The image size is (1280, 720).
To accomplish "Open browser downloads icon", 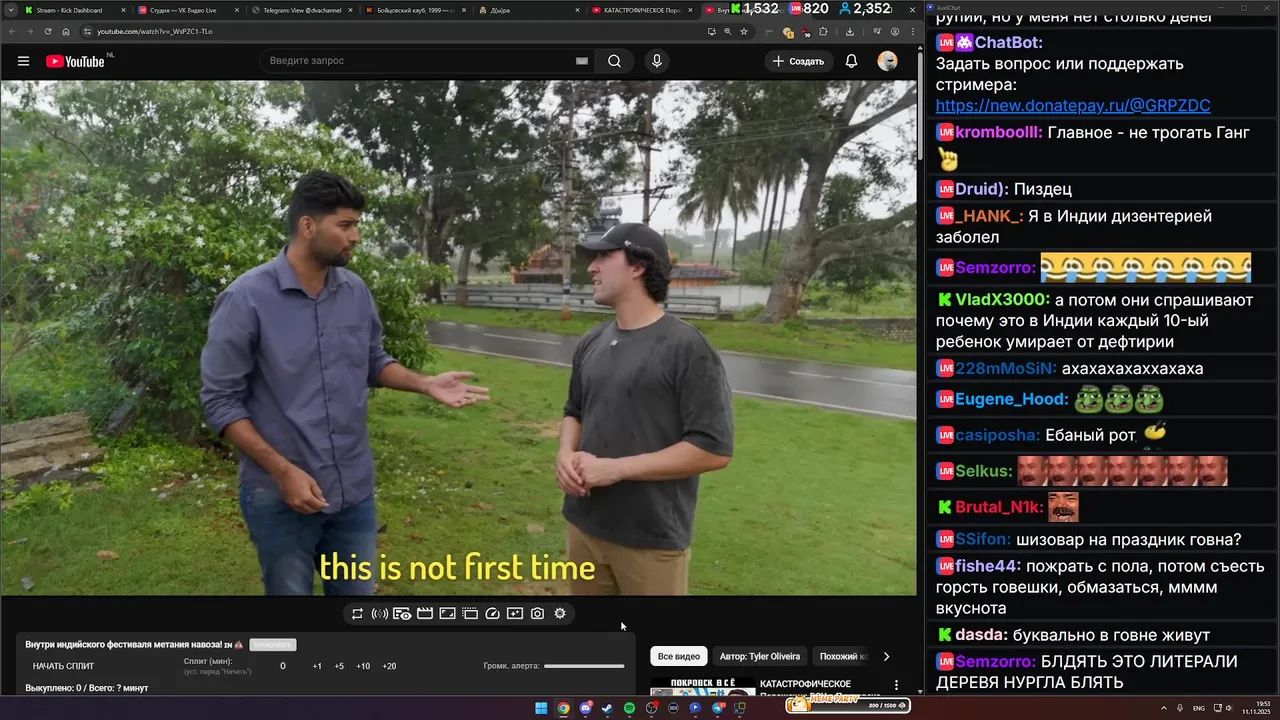I will tap(850, 31).
